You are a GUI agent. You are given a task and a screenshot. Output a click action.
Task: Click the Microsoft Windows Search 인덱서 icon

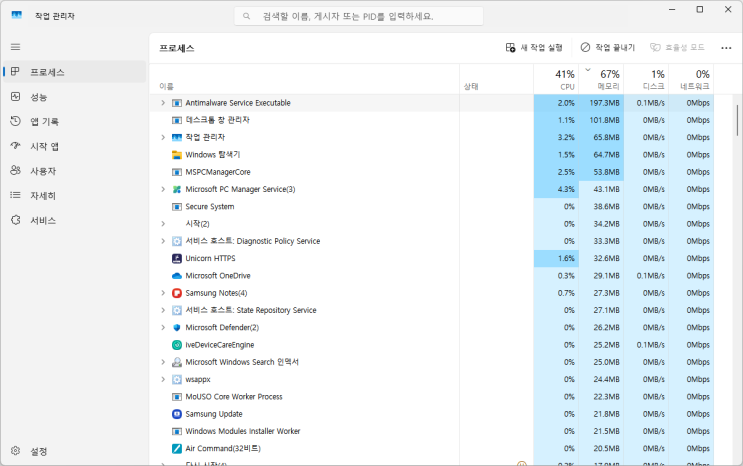177,362
